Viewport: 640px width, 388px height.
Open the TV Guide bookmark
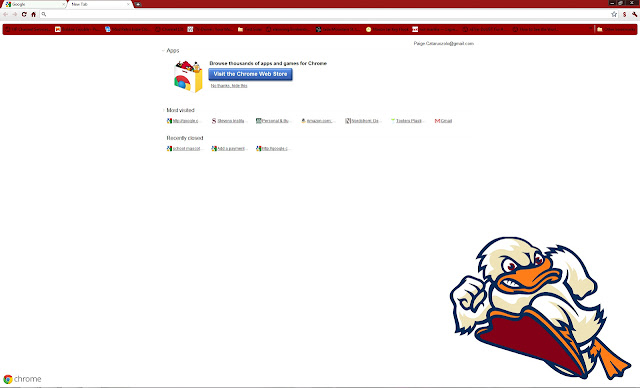[210, 29]
